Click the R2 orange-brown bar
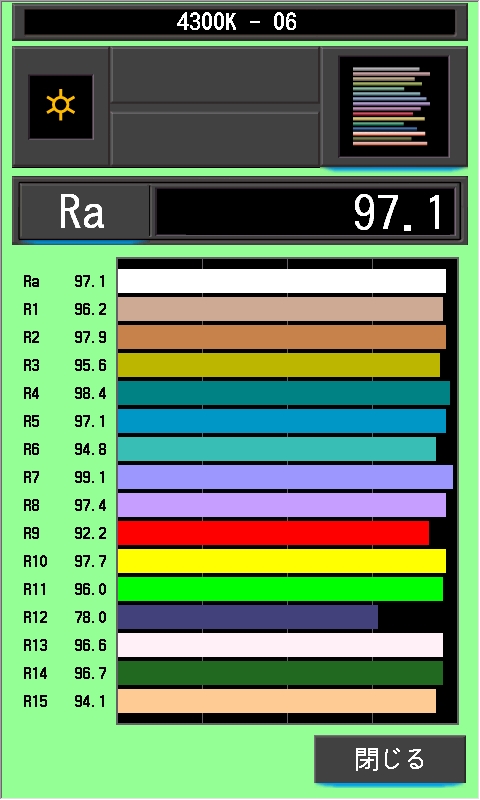 pyautogui.click(x=282, y=337)
